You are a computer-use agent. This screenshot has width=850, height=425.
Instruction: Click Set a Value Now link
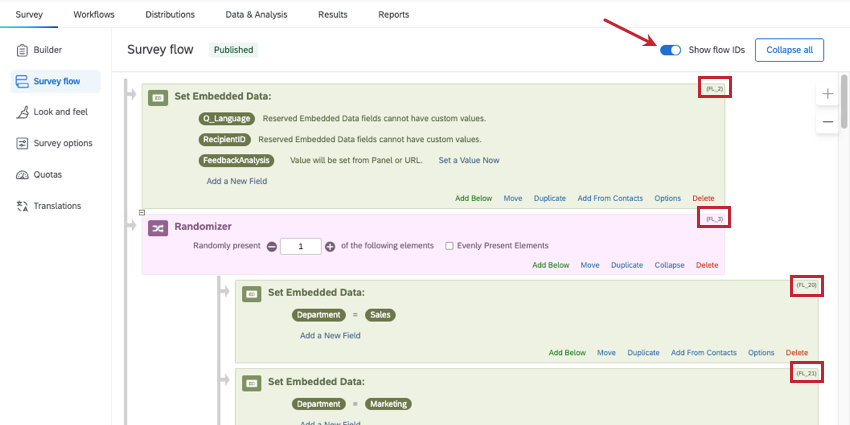[x=469, y=160]
